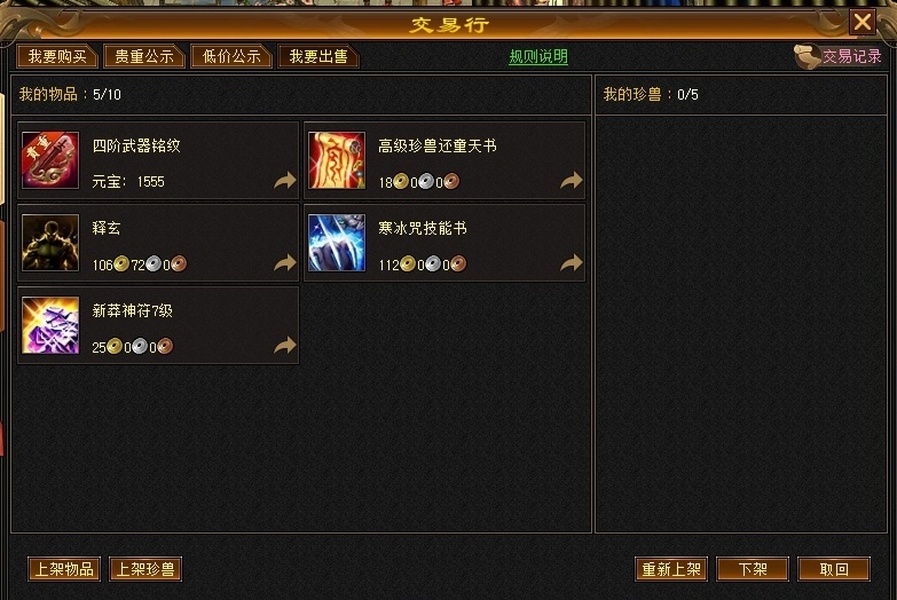Click share arrow on 高级珍兽还童天书 listing
This screenshot has width=897, height=600.
[571, 181]
